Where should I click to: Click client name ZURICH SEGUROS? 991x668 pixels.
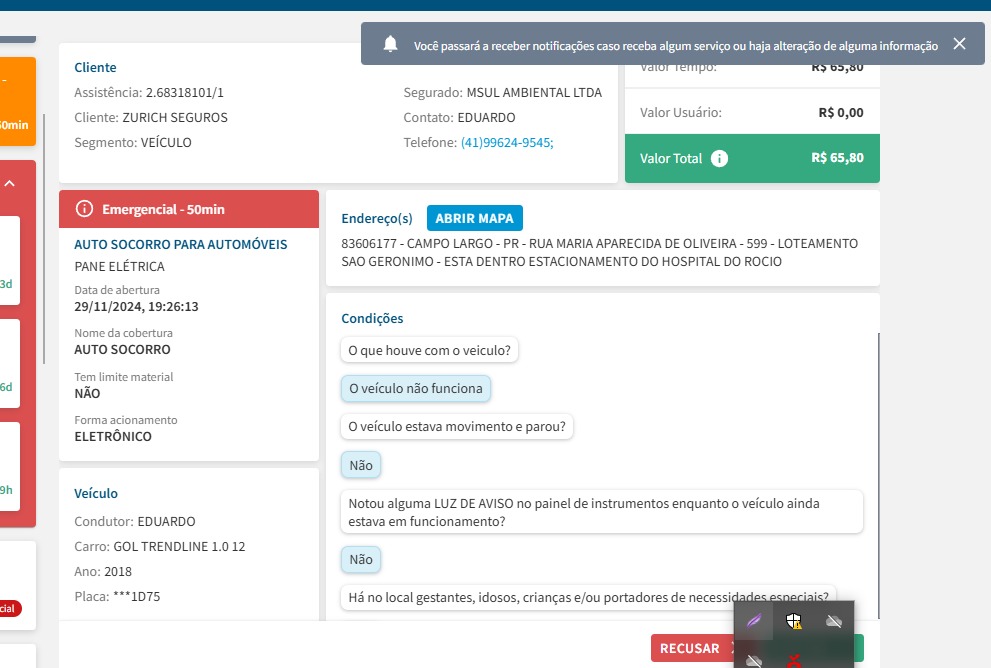(175, 118)
